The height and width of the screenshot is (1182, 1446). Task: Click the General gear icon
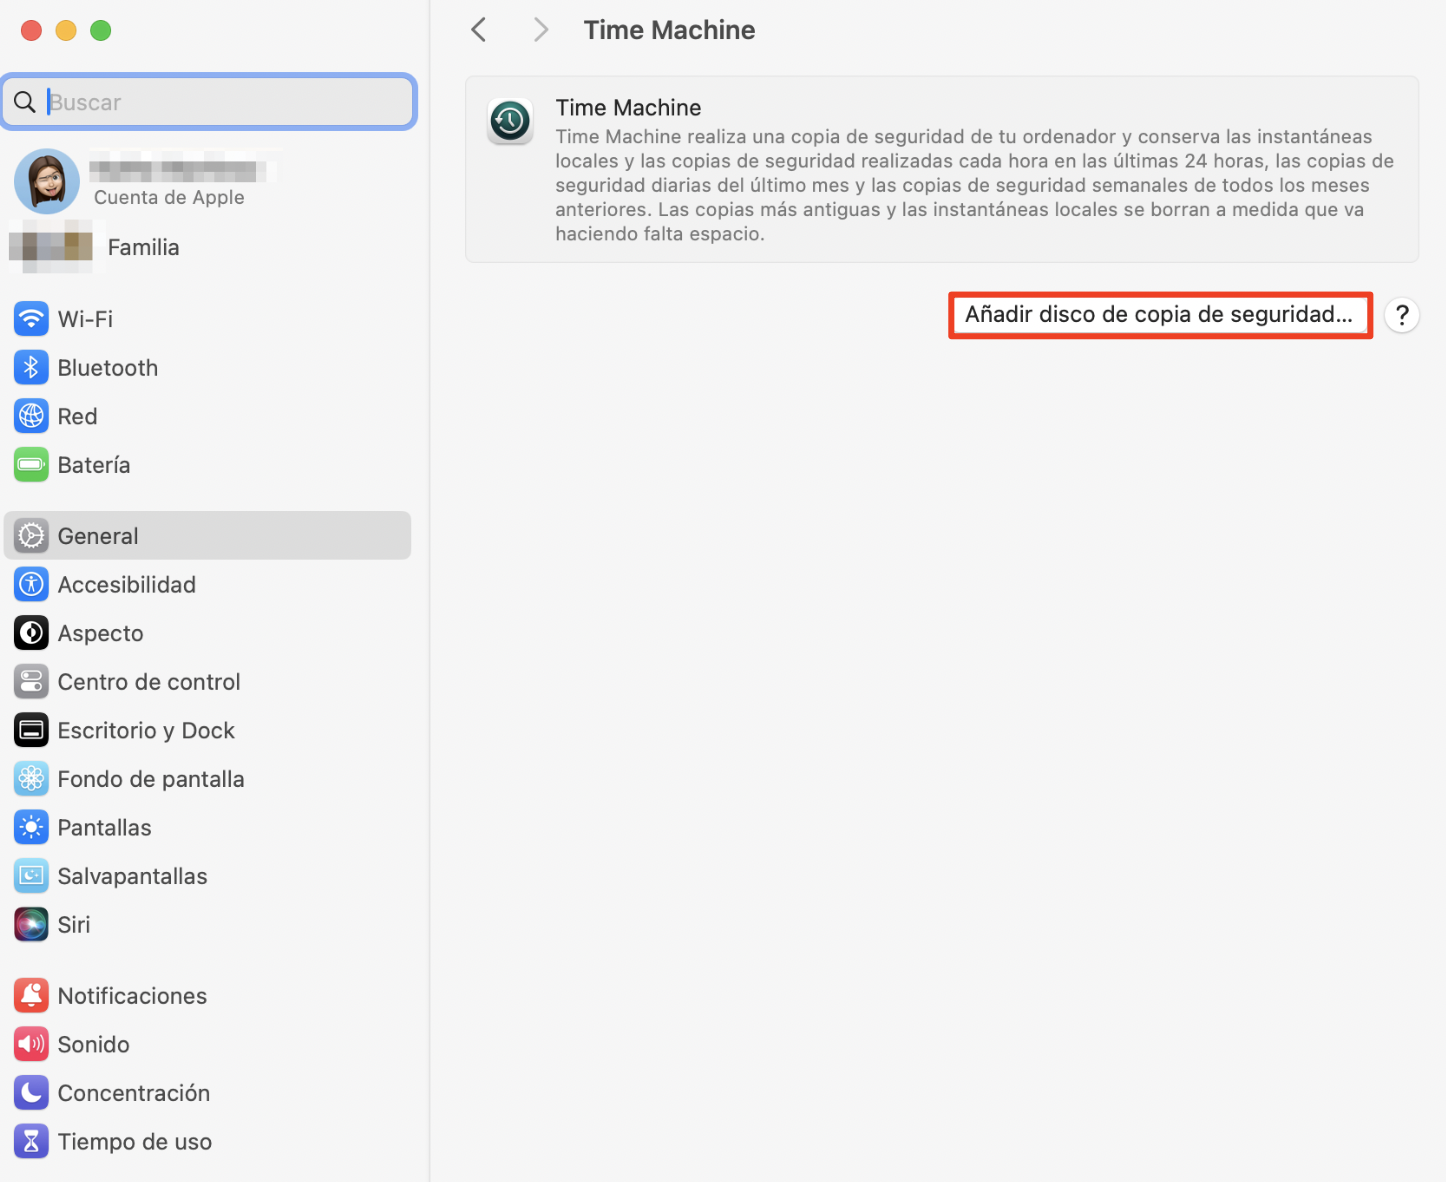coord(31,536)
